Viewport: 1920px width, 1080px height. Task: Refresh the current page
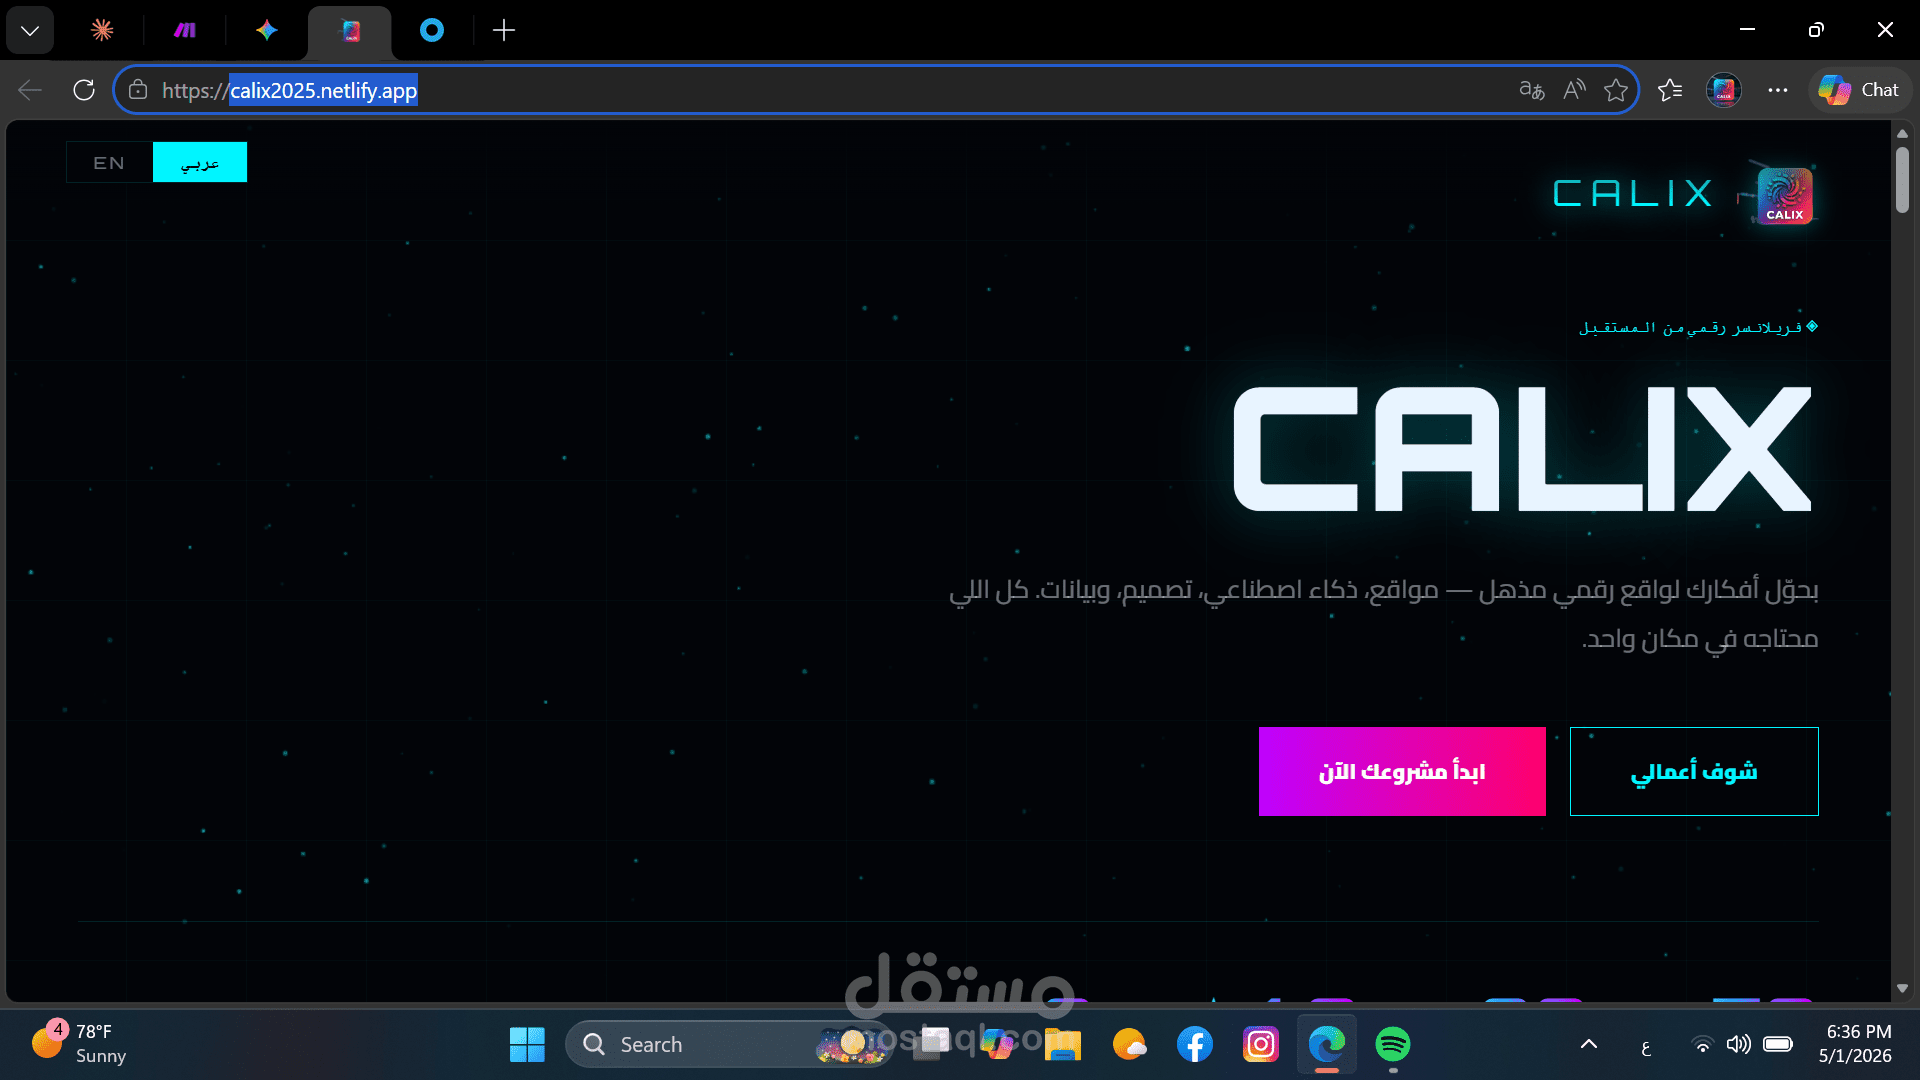pyautogui.click(x=84, y=90)
